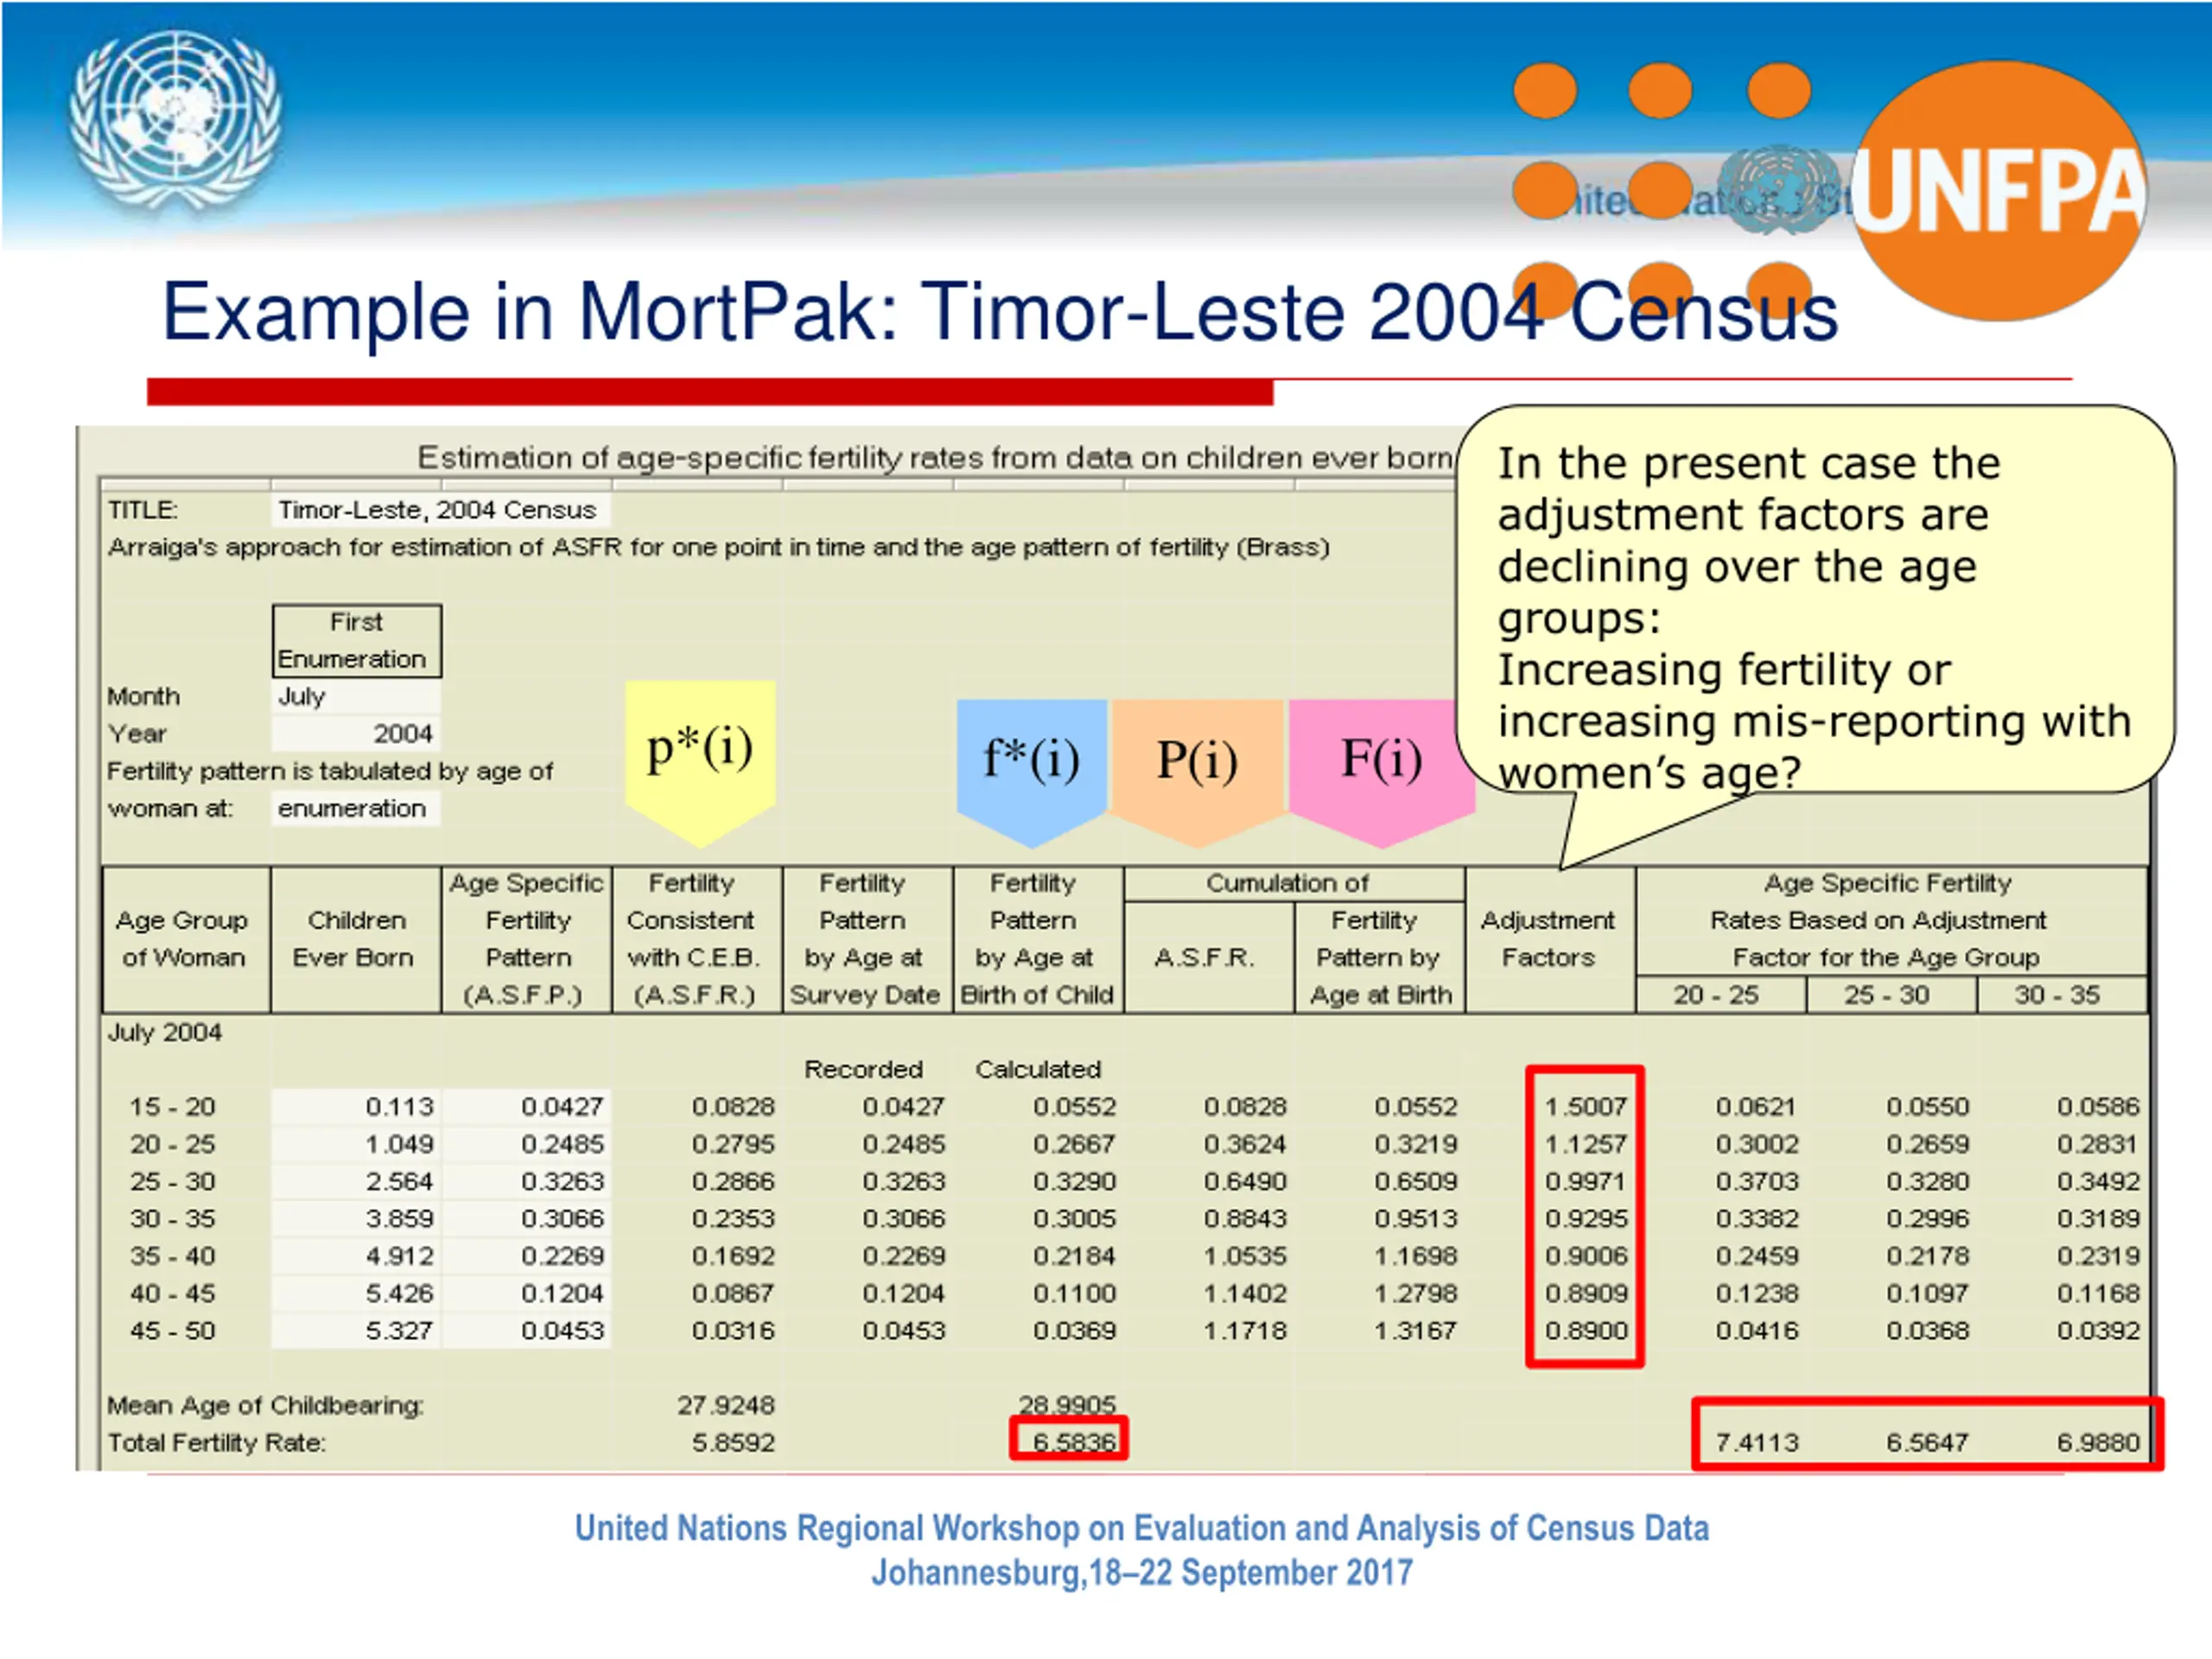Click cumulated fertility pattern value 1.3167
This screenshot has height=1659, width=2212.
1416,1331
